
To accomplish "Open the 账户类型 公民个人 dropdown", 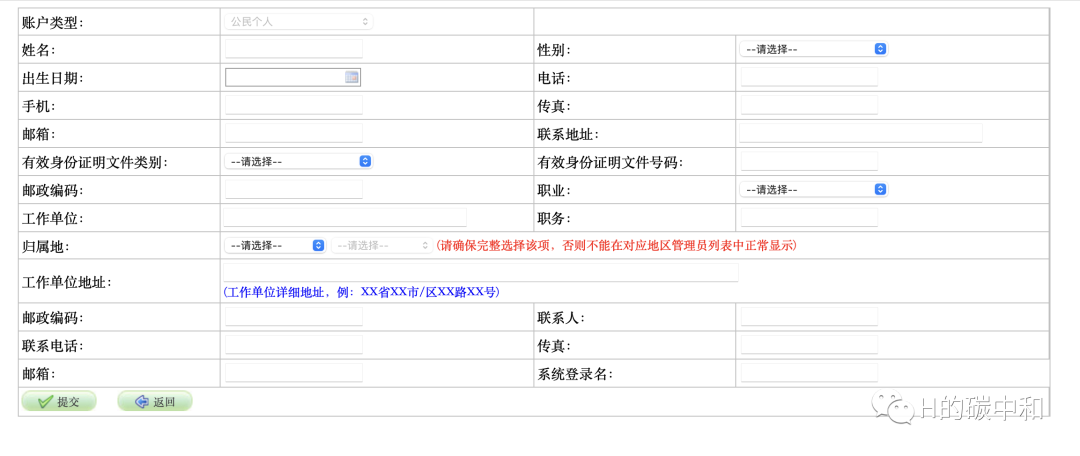I will pyautogui.click(x=298, y=21).
